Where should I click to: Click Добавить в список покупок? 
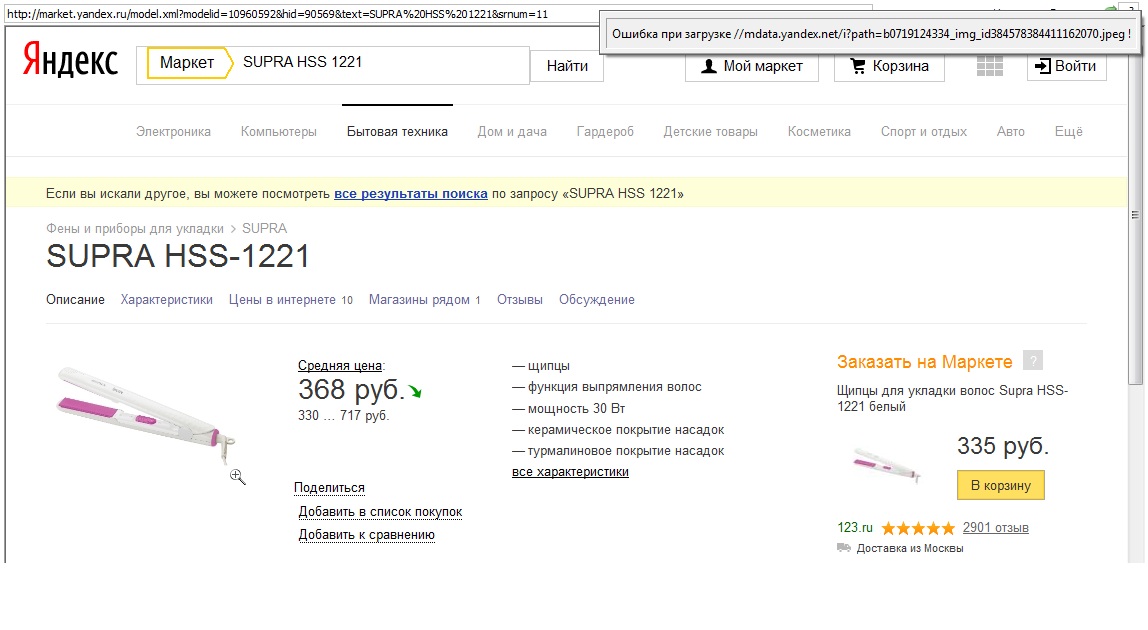pos(381,511)
